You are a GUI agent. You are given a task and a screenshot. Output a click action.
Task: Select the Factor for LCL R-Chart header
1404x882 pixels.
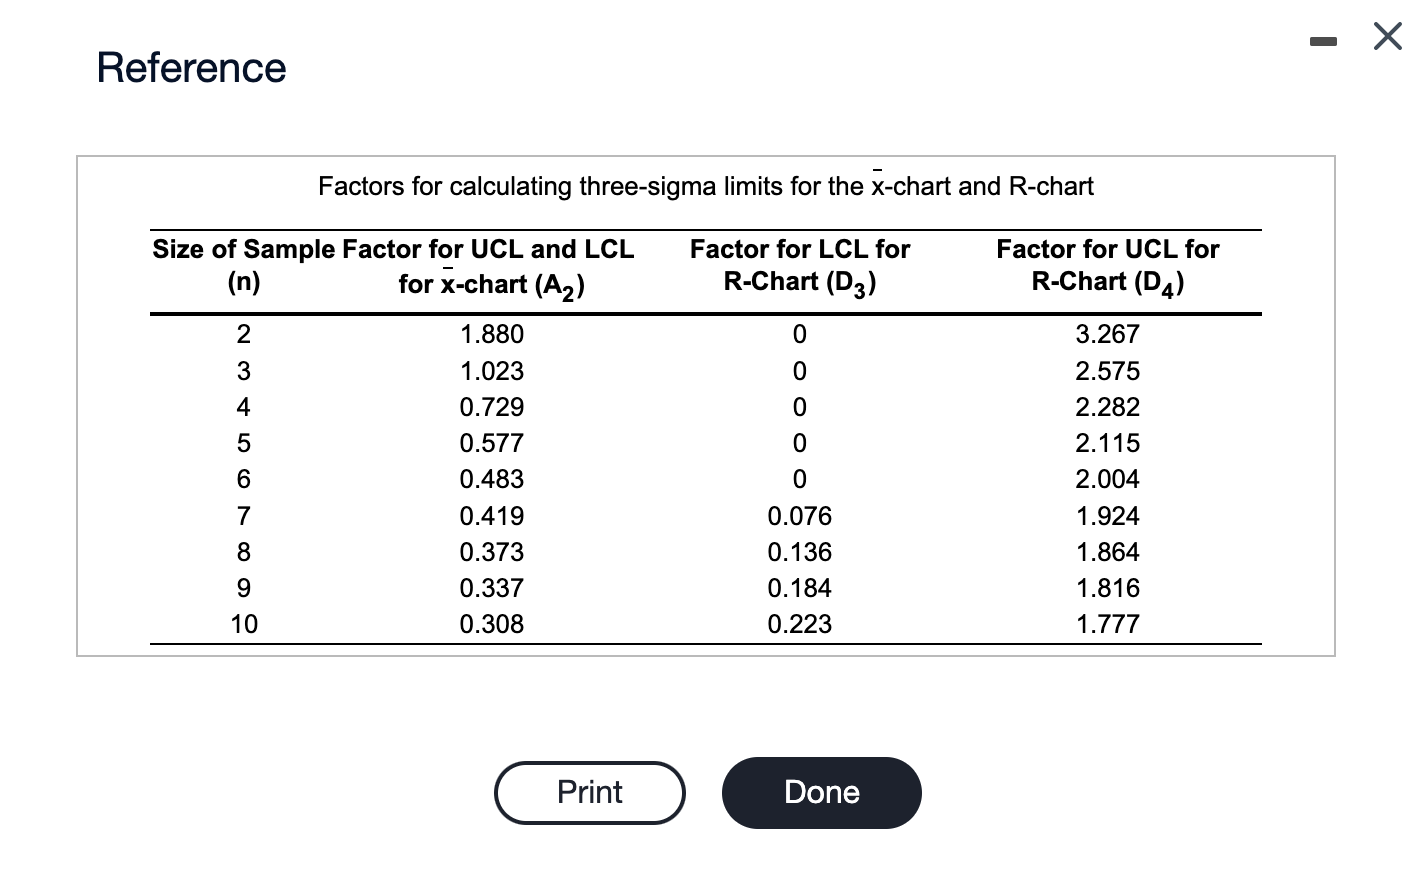(x=799, y=265)
